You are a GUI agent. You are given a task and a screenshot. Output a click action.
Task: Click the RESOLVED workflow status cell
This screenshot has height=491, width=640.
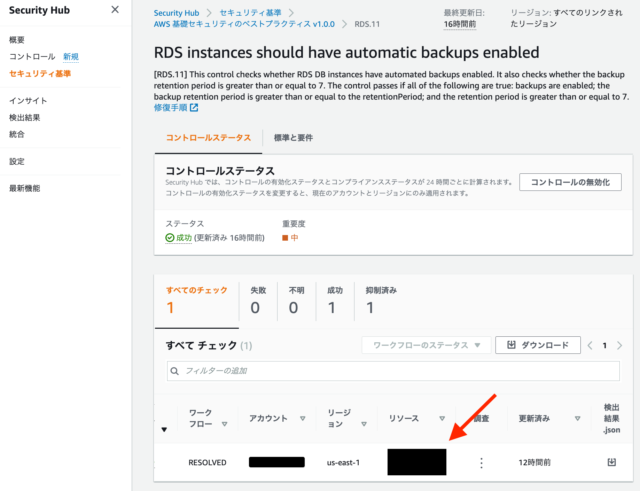click(207, 462)
